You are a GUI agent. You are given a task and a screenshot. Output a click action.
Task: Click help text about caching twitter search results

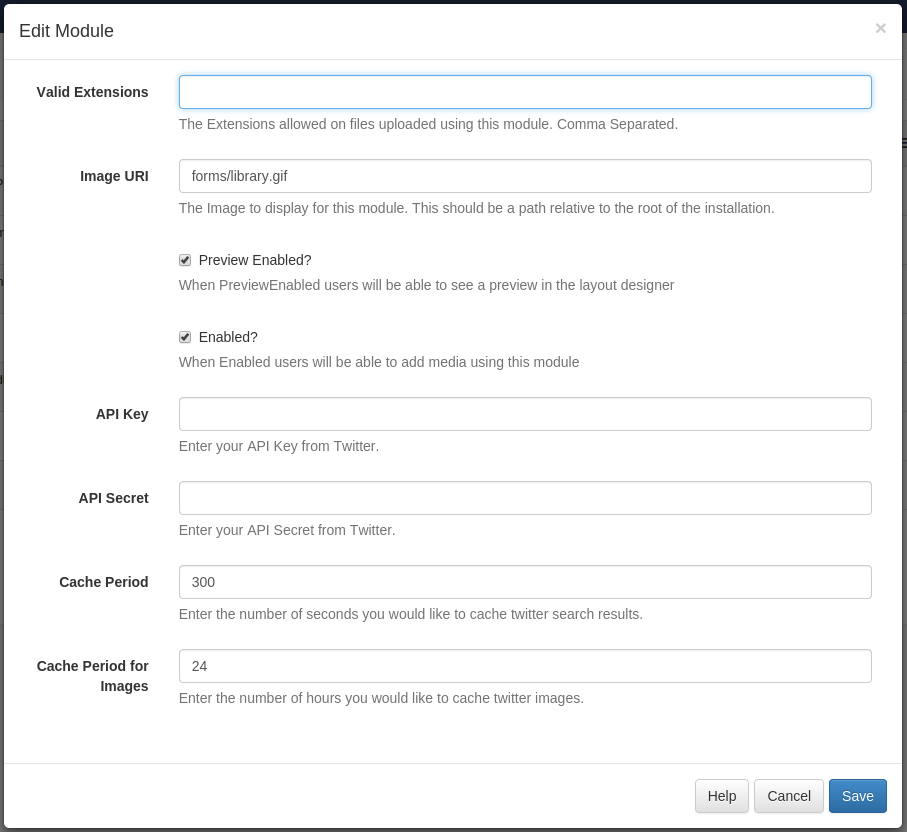pyautogui.click(x=411, y=614)
